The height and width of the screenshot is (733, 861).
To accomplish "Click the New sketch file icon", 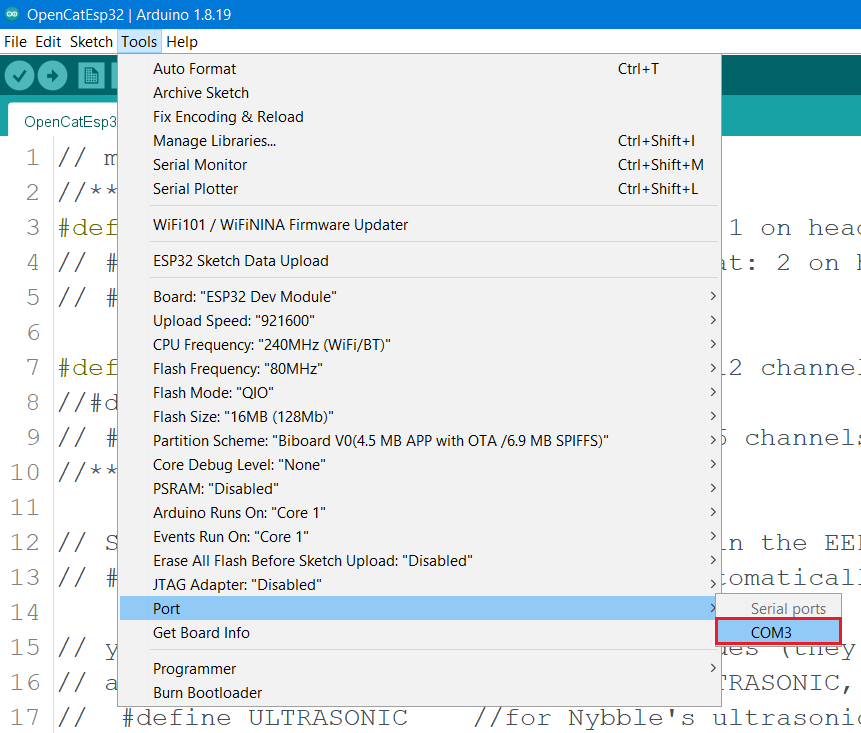I will point(92,76).
